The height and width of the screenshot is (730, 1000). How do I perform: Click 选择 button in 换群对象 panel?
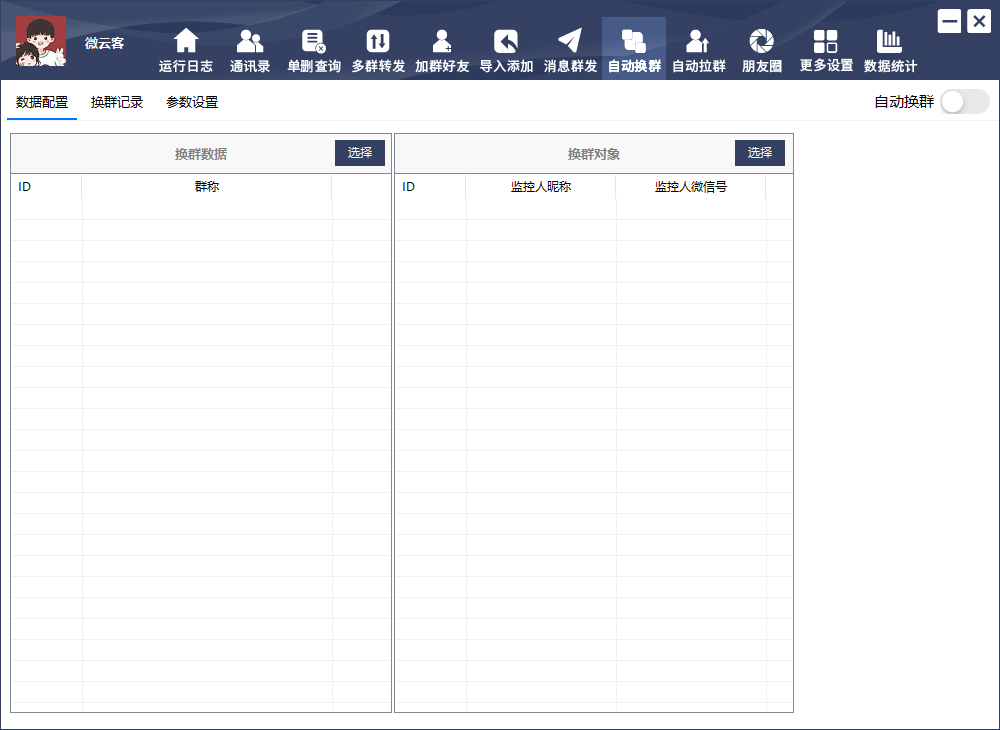click(x=760, y=153)
